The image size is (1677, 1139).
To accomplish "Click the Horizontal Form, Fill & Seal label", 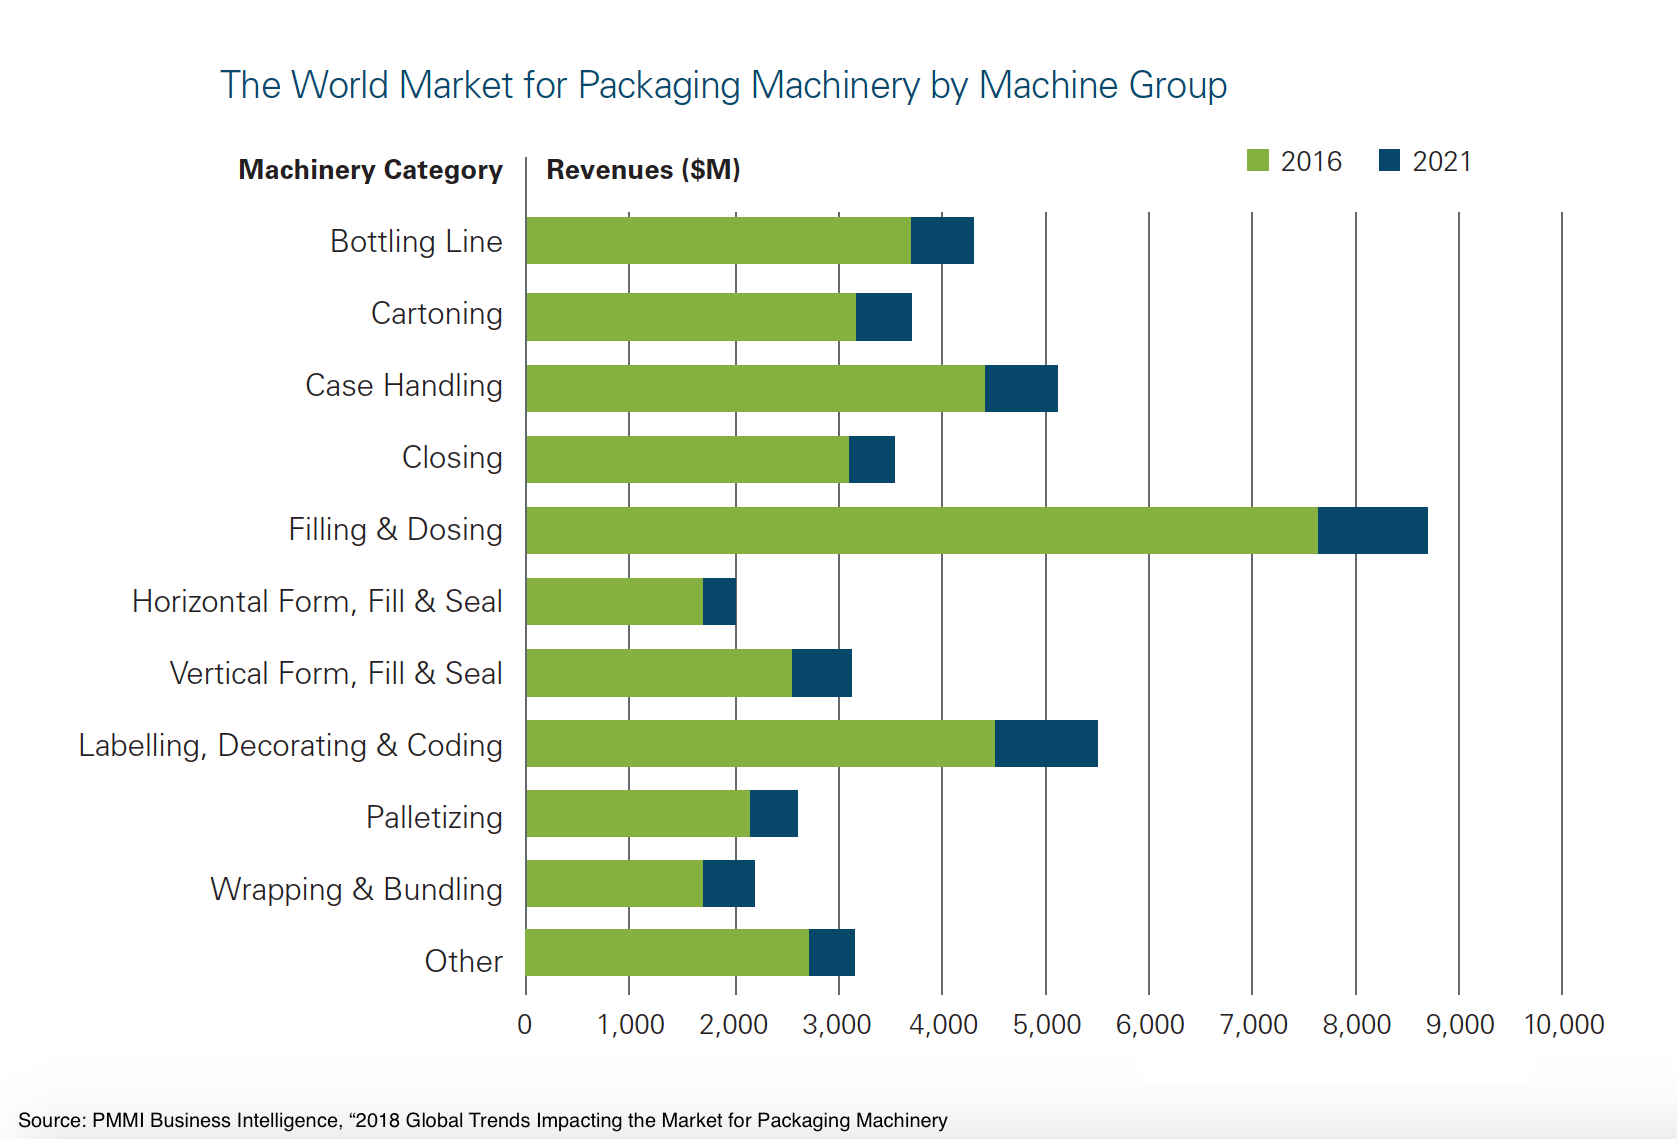I will tap(317, 602).
